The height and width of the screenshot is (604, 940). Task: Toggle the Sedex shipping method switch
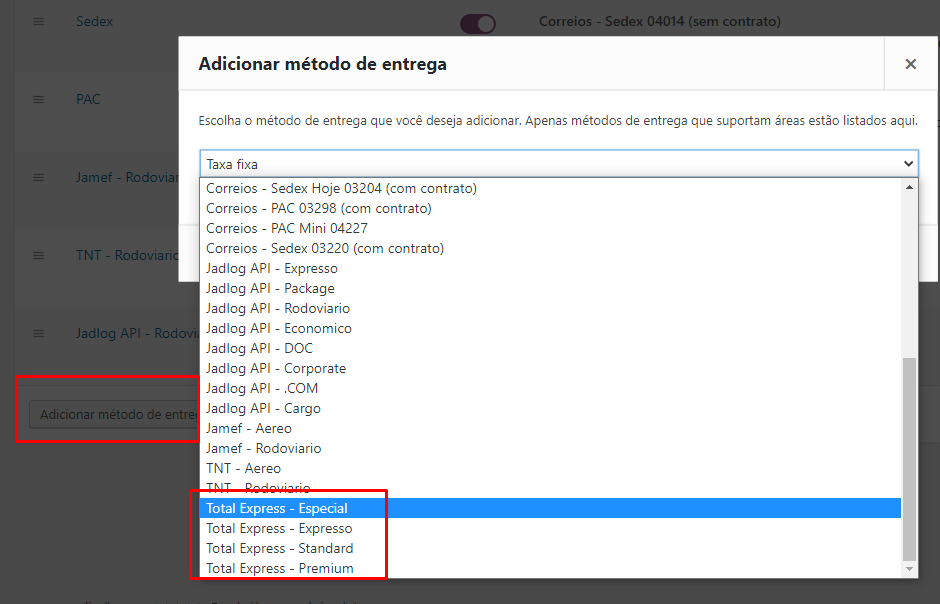tap(478, 24)
